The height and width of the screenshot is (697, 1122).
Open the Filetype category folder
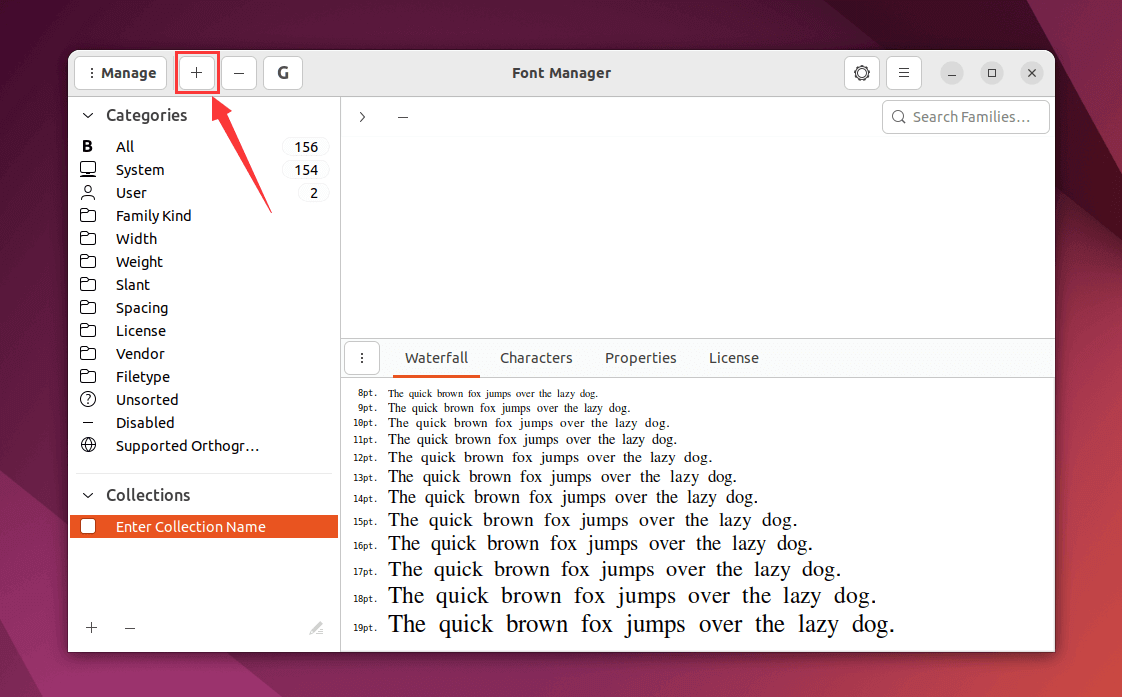coord(204,376)
